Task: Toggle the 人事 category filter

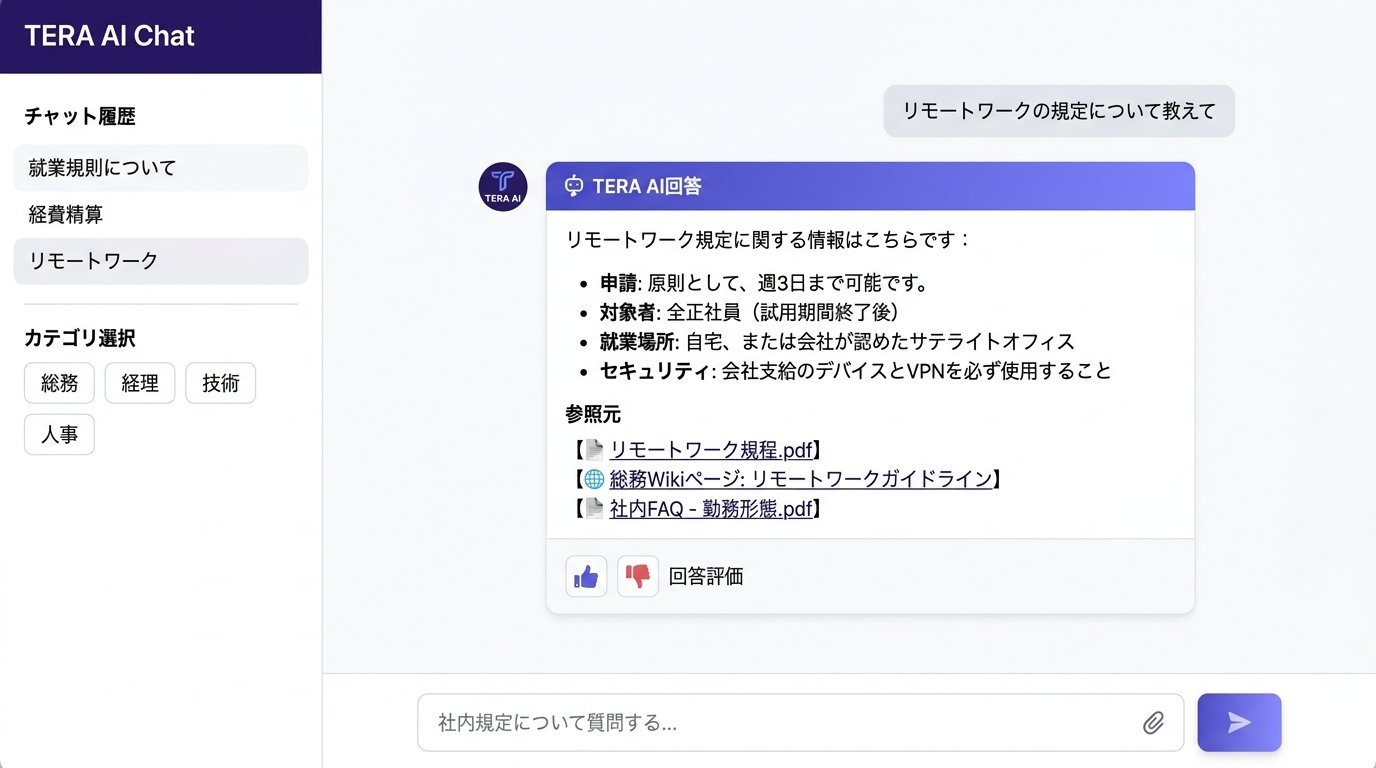Action: pyautogui.click(x=58, y=434)
